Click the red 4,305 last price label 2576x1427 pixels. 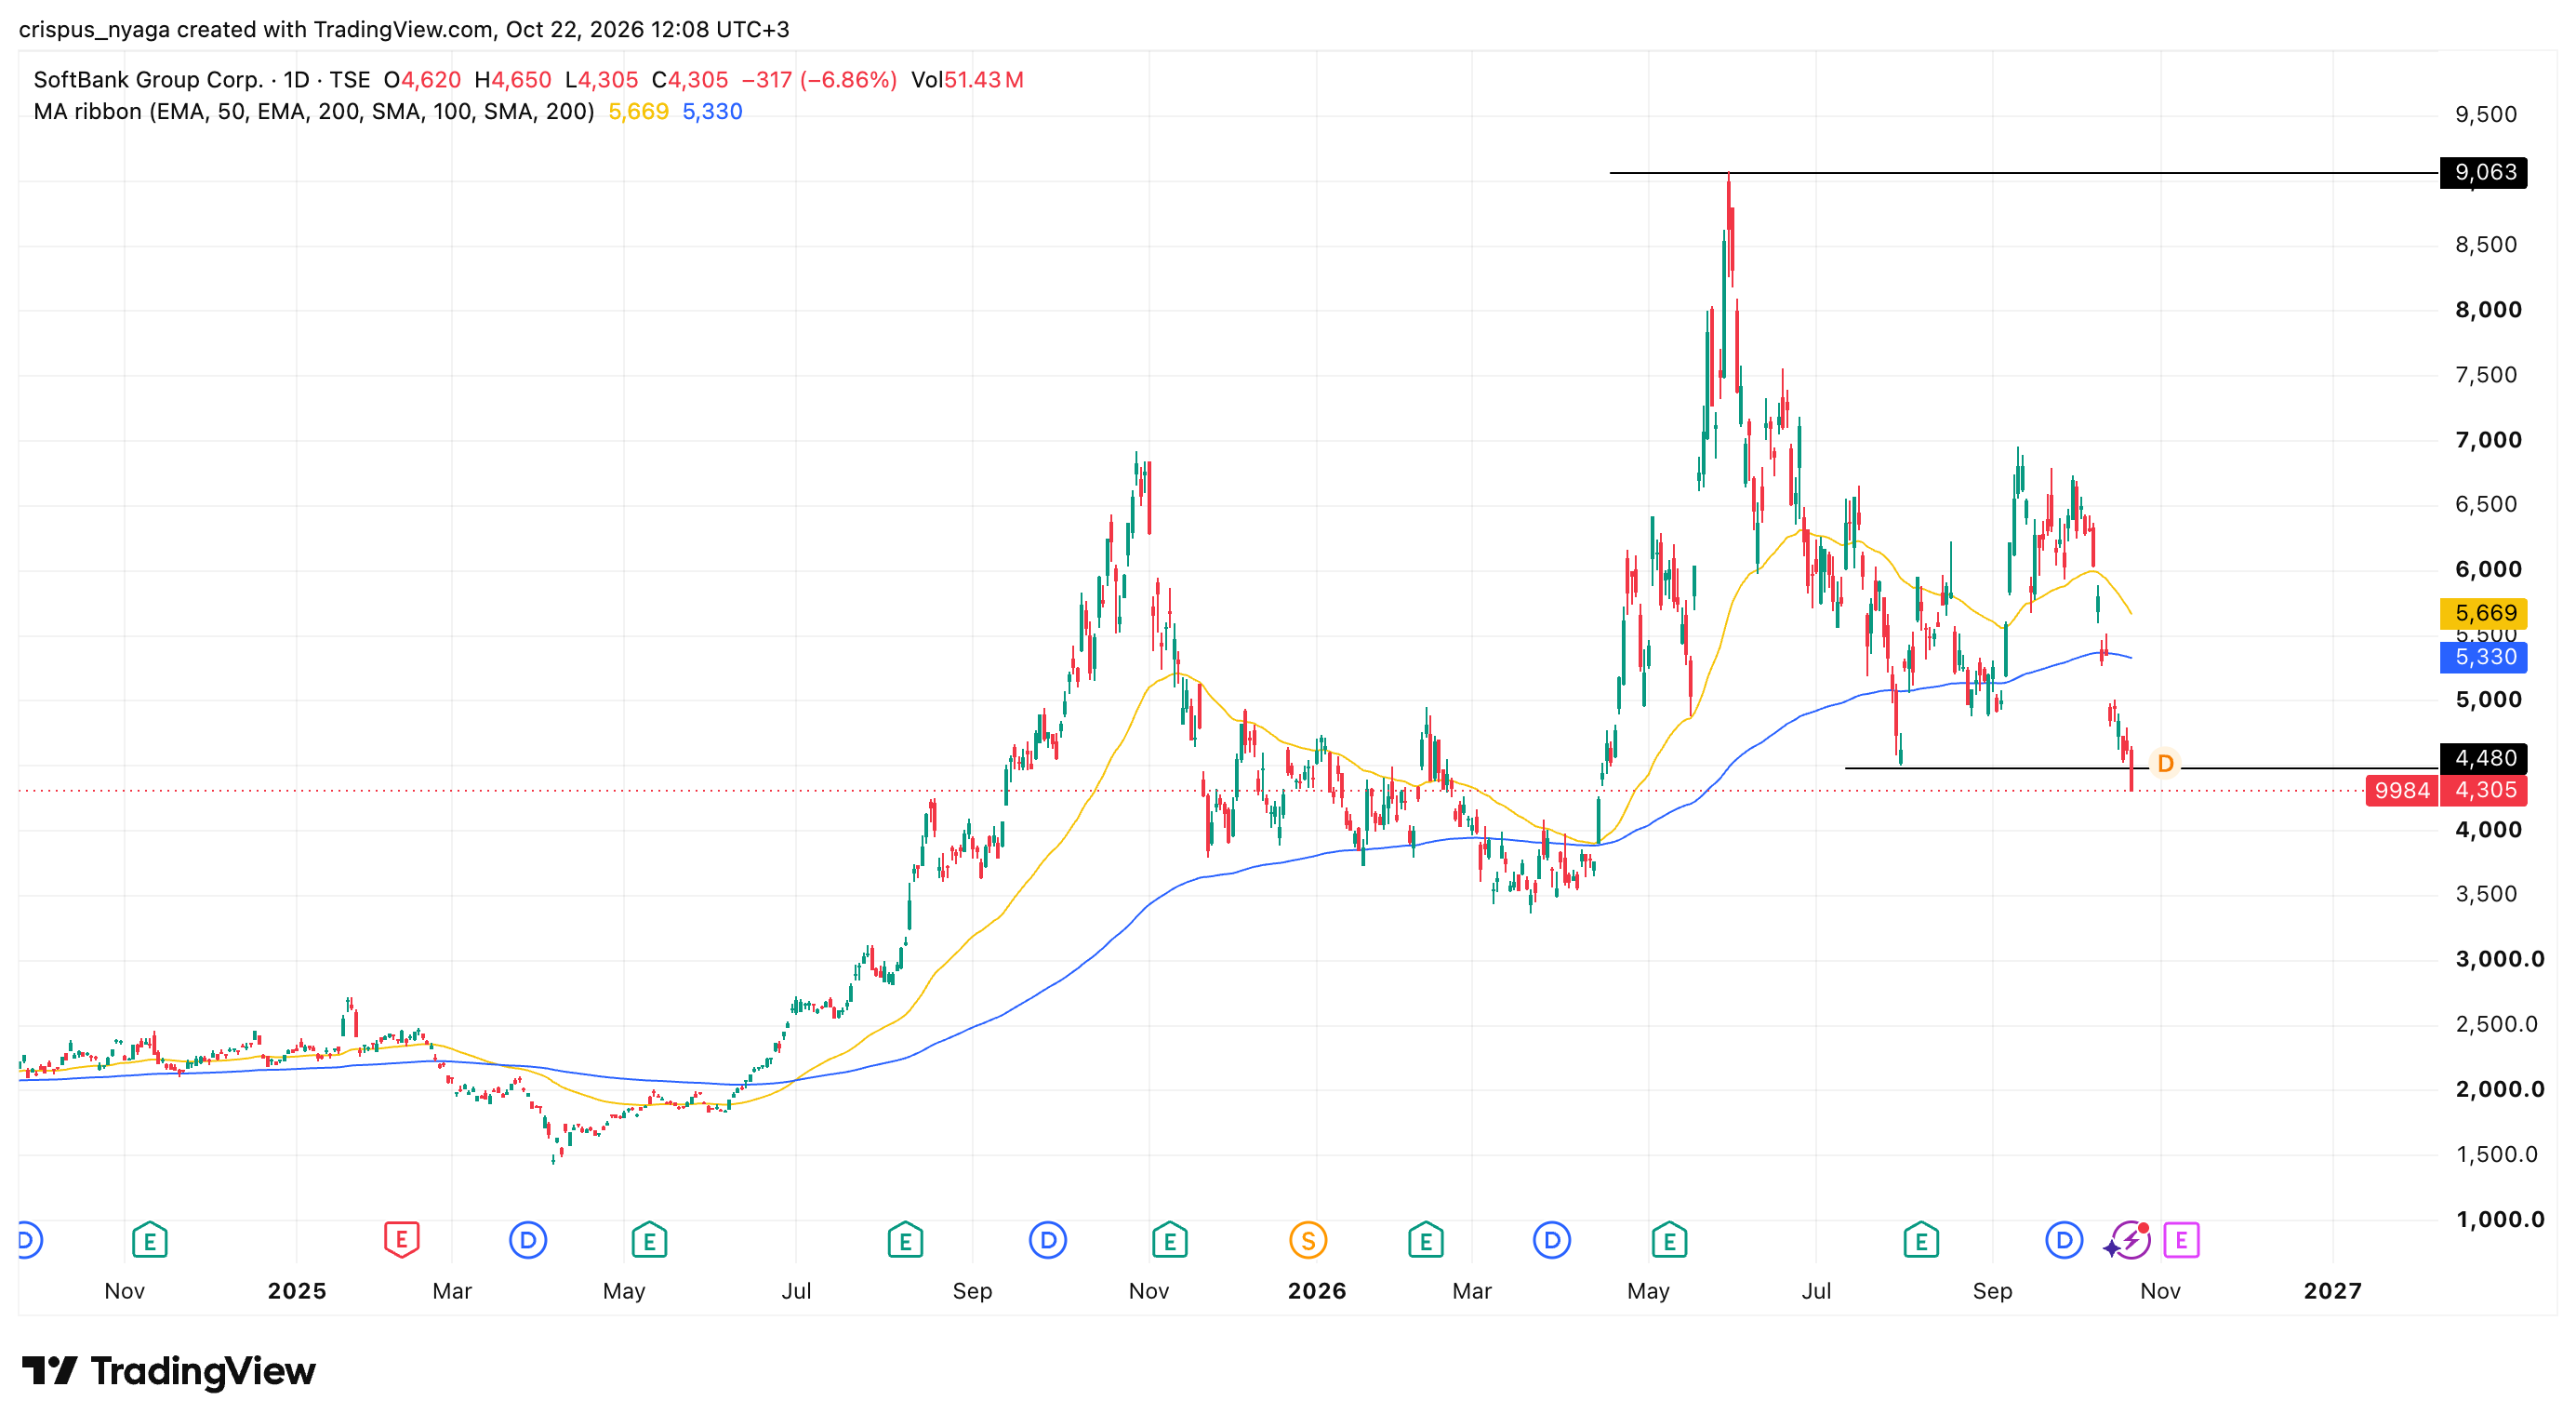coord(2484,790)
